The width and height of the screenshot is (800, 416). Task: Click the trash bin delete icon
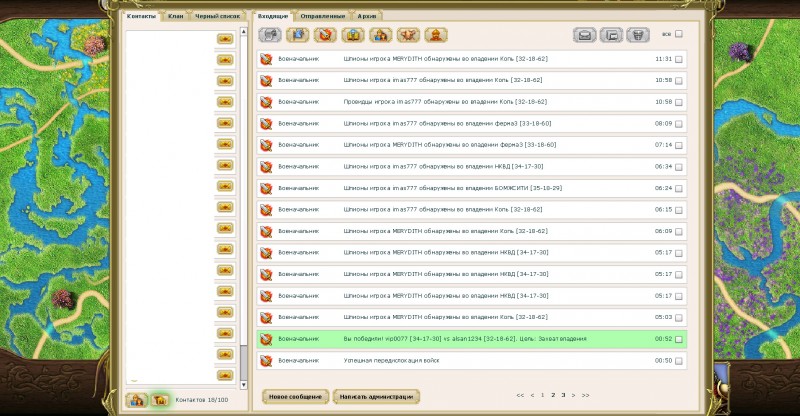pyautogui.click(x=637, y=35)
